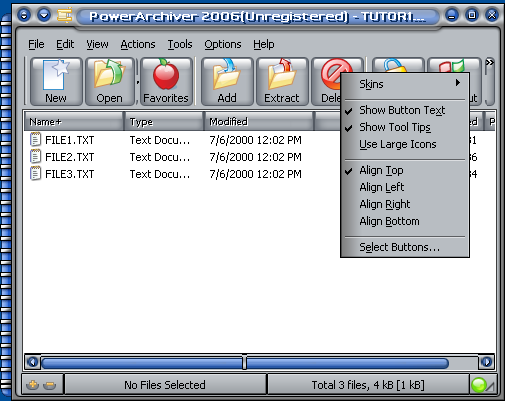Click the title bar up-down arrows button
Viewport: 505px width, 401px height.
pos(24,15)
